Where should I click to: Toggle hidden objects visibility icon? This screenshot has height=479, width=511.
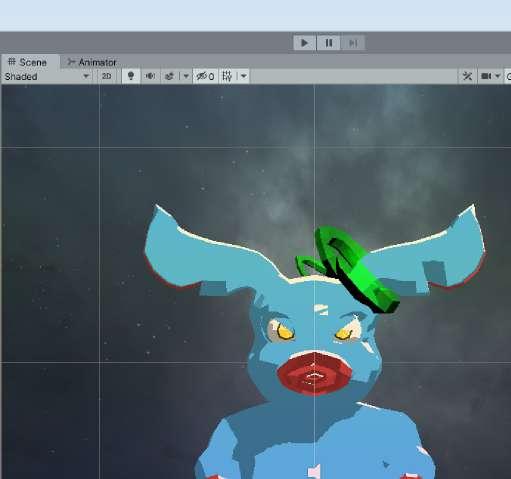coord(205,76)
